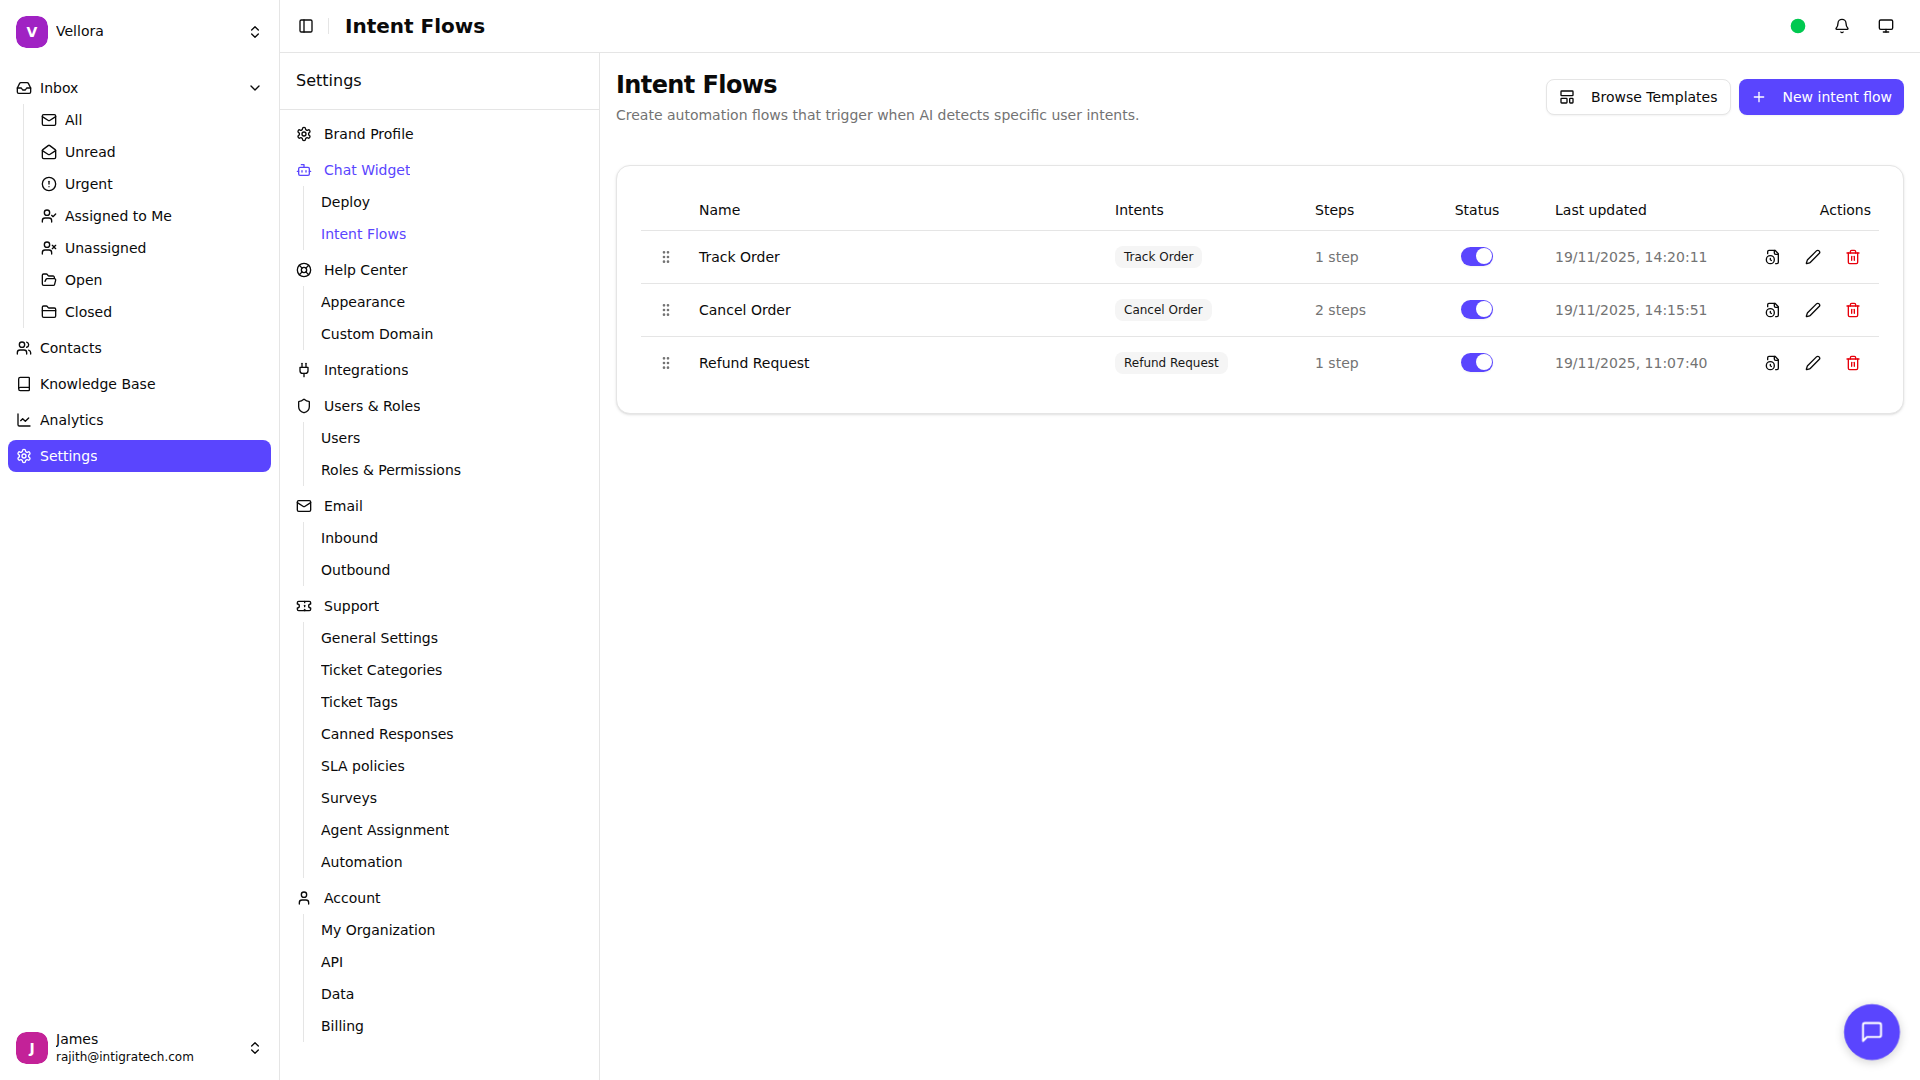
Task: Delete the Cancel Order flow
Action: [x=1853, y=310]
